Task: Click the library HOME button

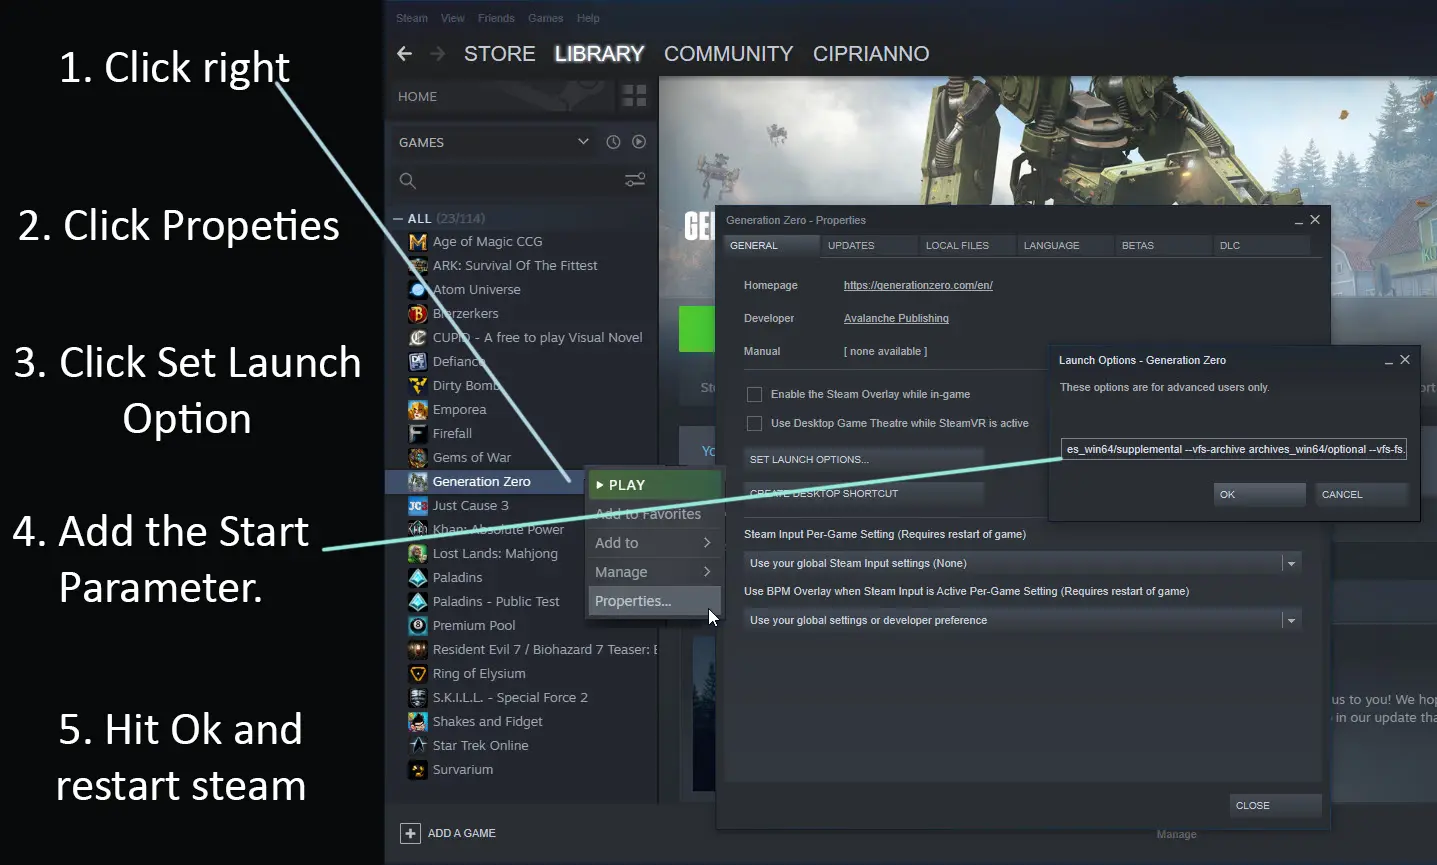Action: [417, 97]
